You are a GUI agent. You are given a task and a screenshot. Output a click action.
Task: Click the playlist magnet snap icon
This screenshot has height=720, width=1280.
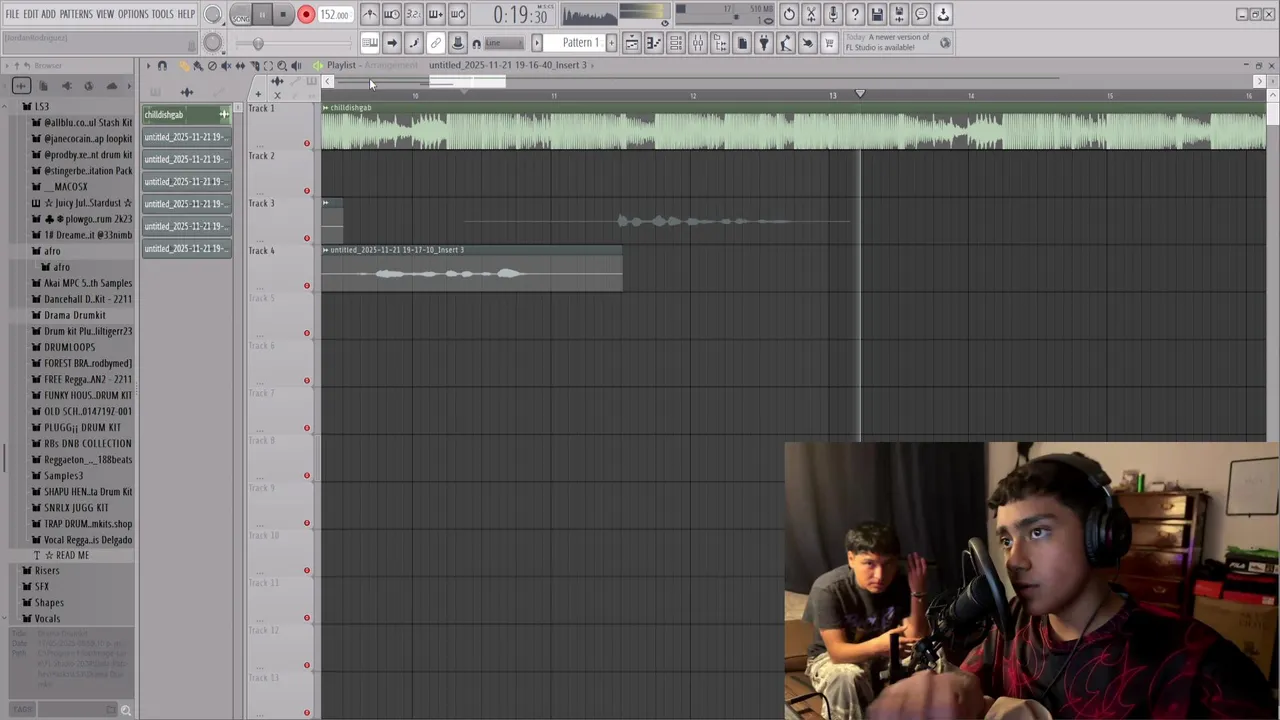pos(162,66)
